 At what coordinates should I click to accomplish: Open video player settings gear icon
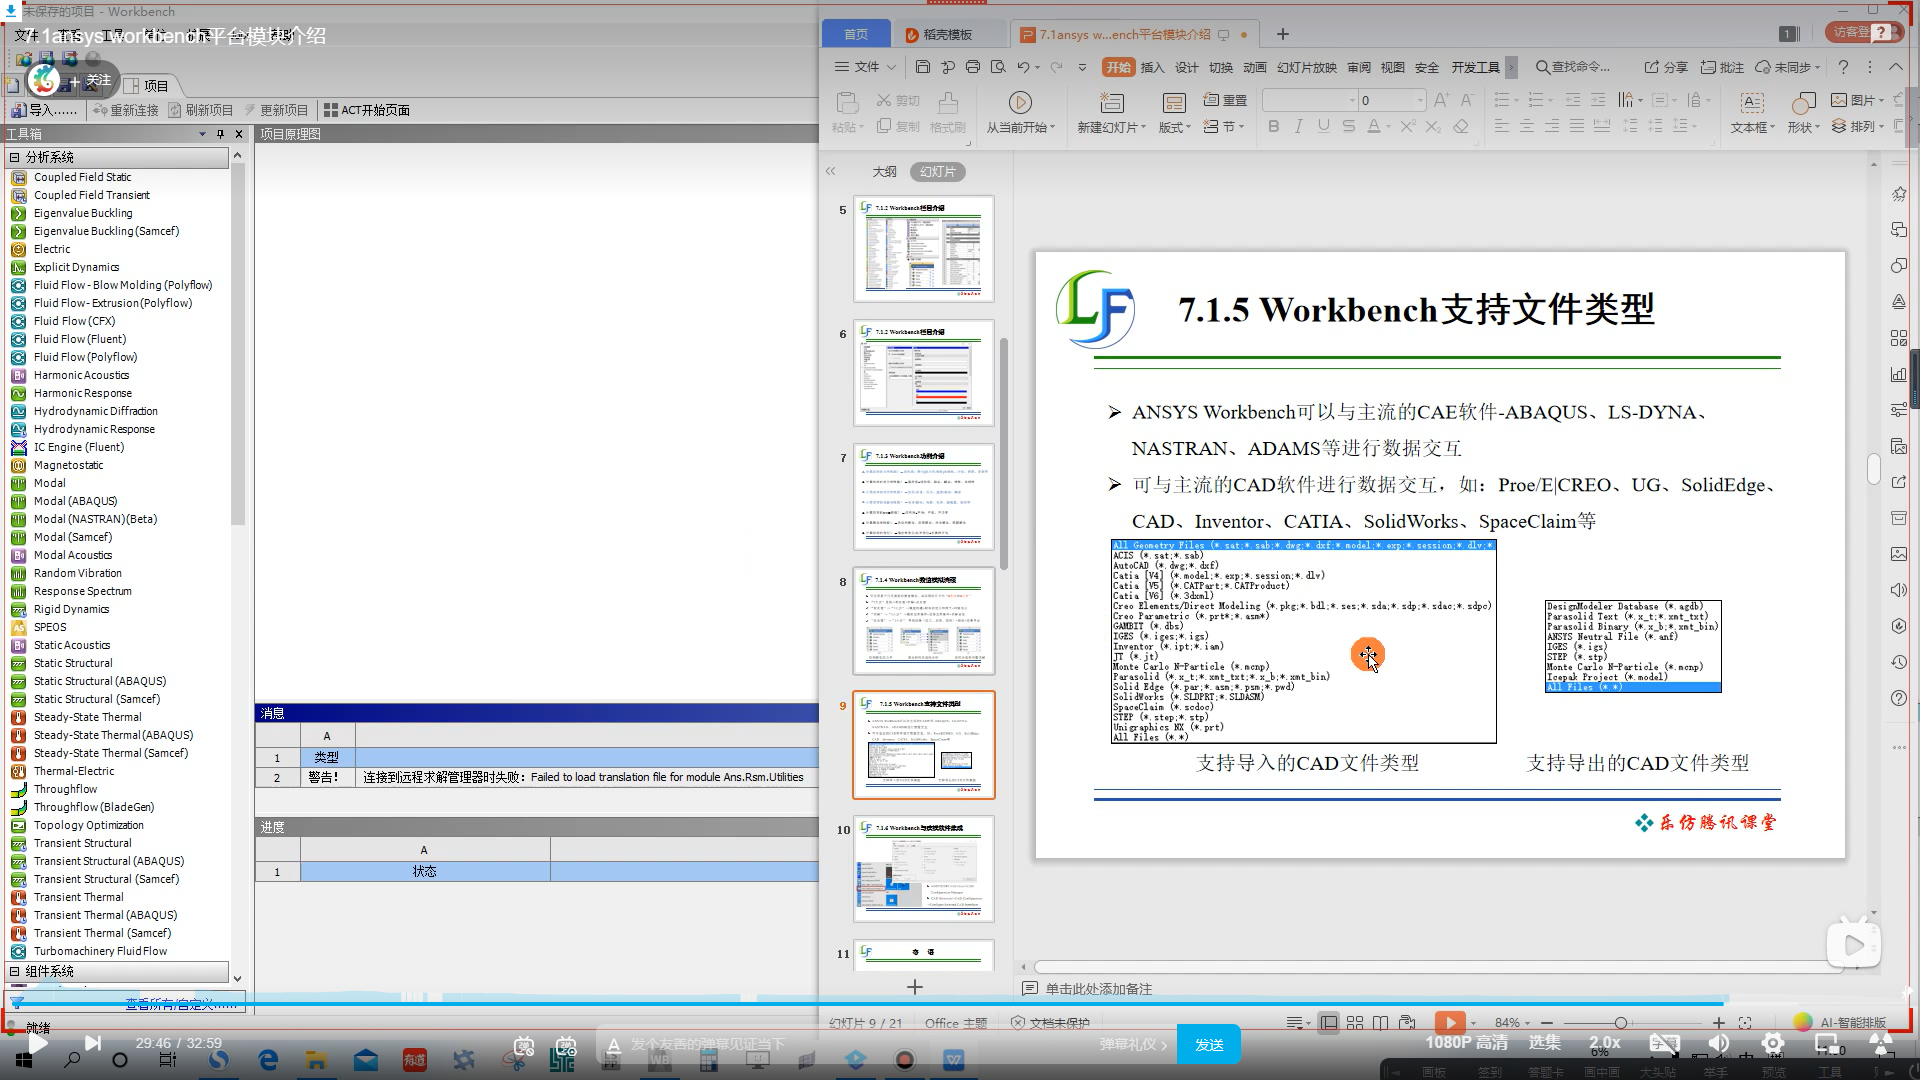[x=1772, y=1043]
